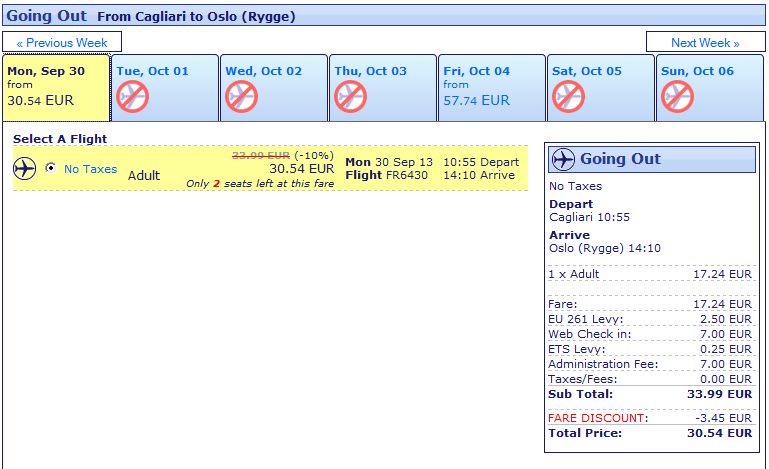Click the '1 x Adult' summary line
Screen dimensions: 769x469
[650, 274]
